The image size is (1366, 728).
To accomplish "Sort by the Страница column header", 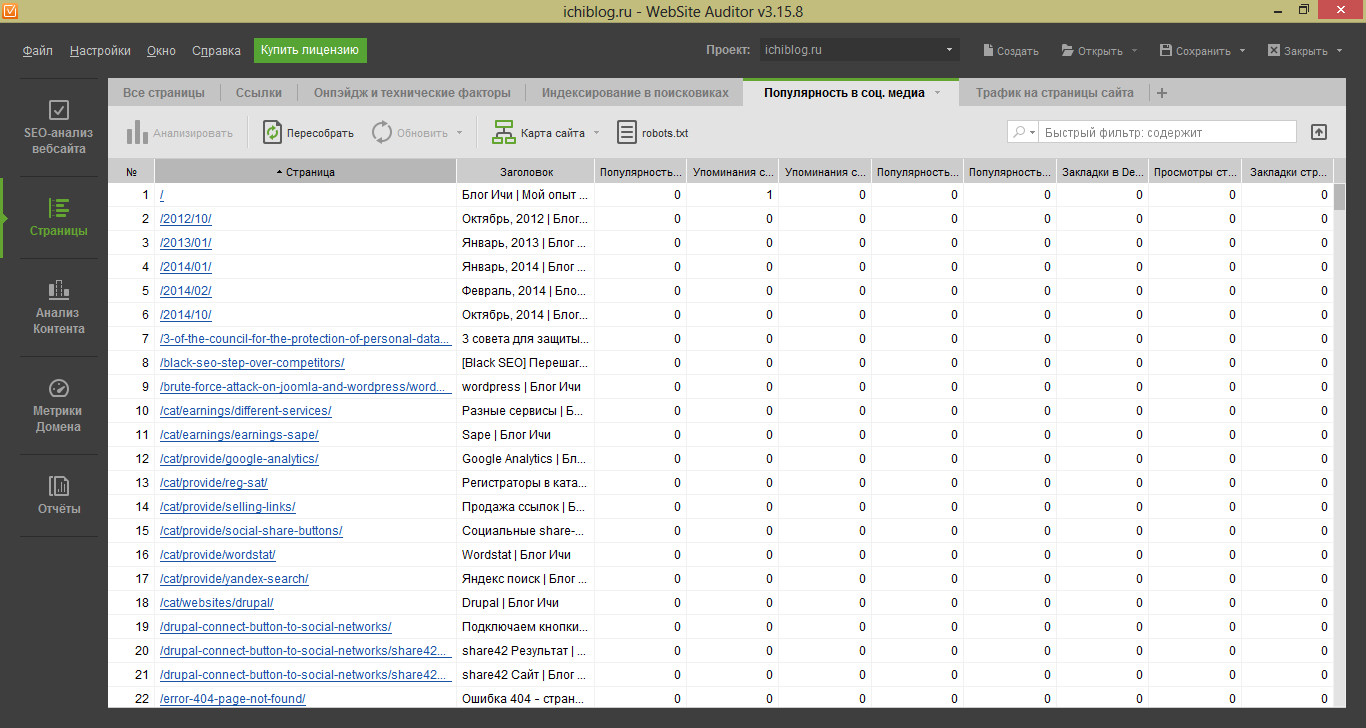I will (306, 172).
